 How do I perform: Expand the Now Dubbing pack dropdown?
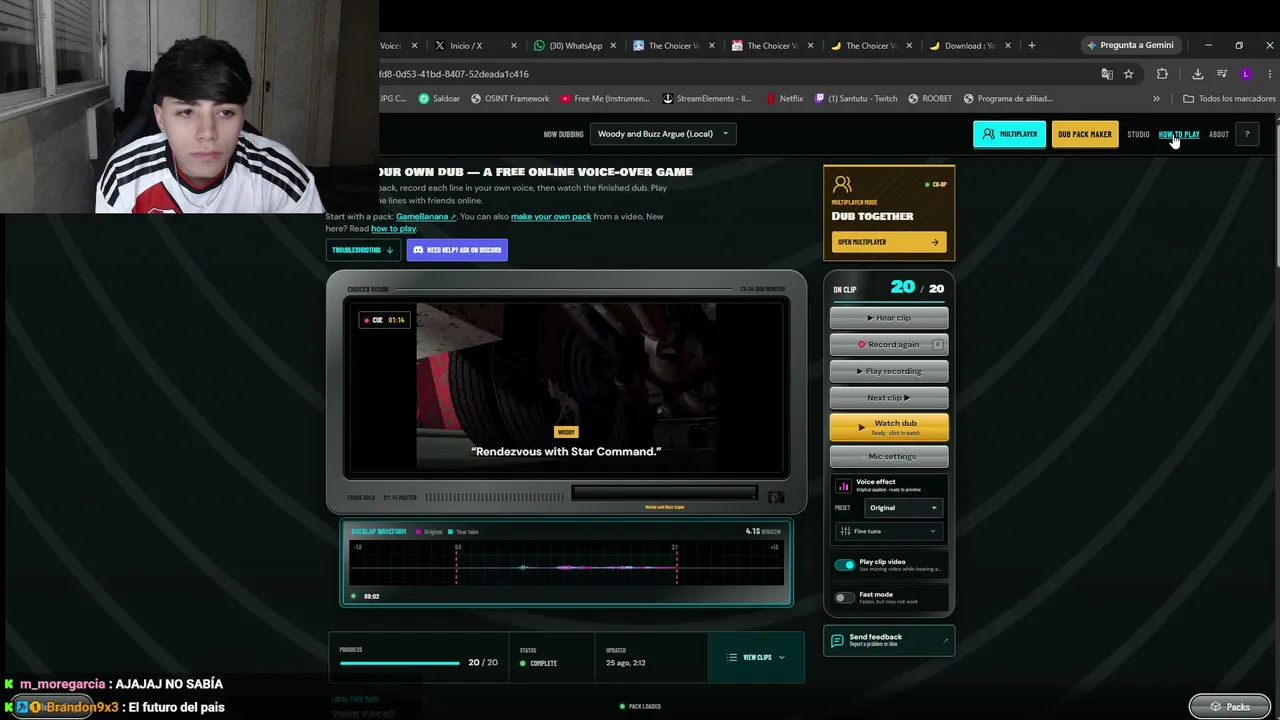click(x=663, y=134)
